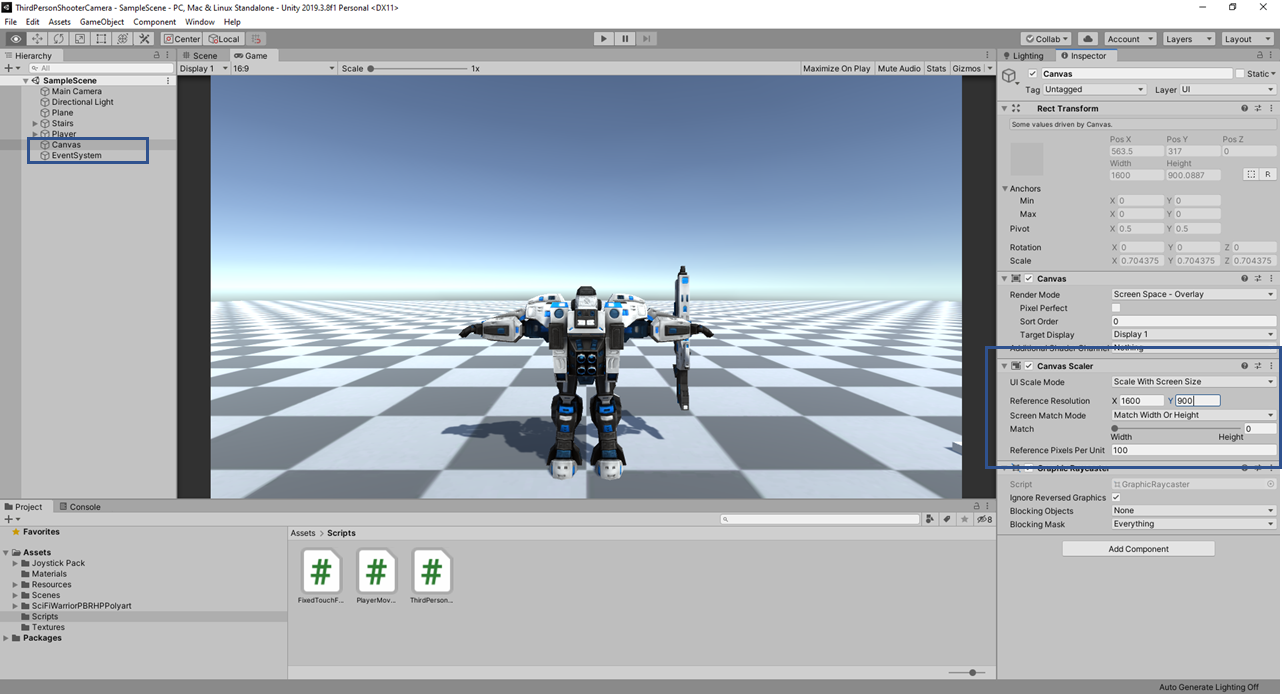This screenshot has width=1282, height=694.
Task: Collapse the Rect Transform component
Action: click(1004, 108)
